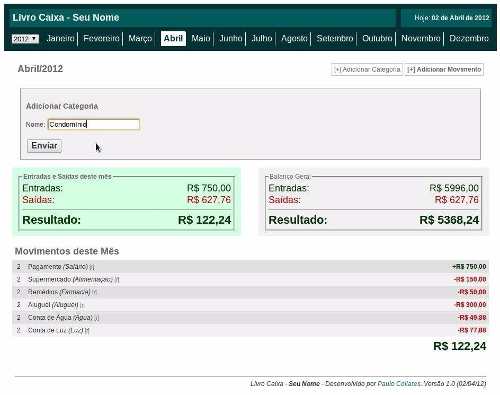Click the Conta de Água (Água) row text
The height and width of the screenshot is (395, 500).
(60, 317)
